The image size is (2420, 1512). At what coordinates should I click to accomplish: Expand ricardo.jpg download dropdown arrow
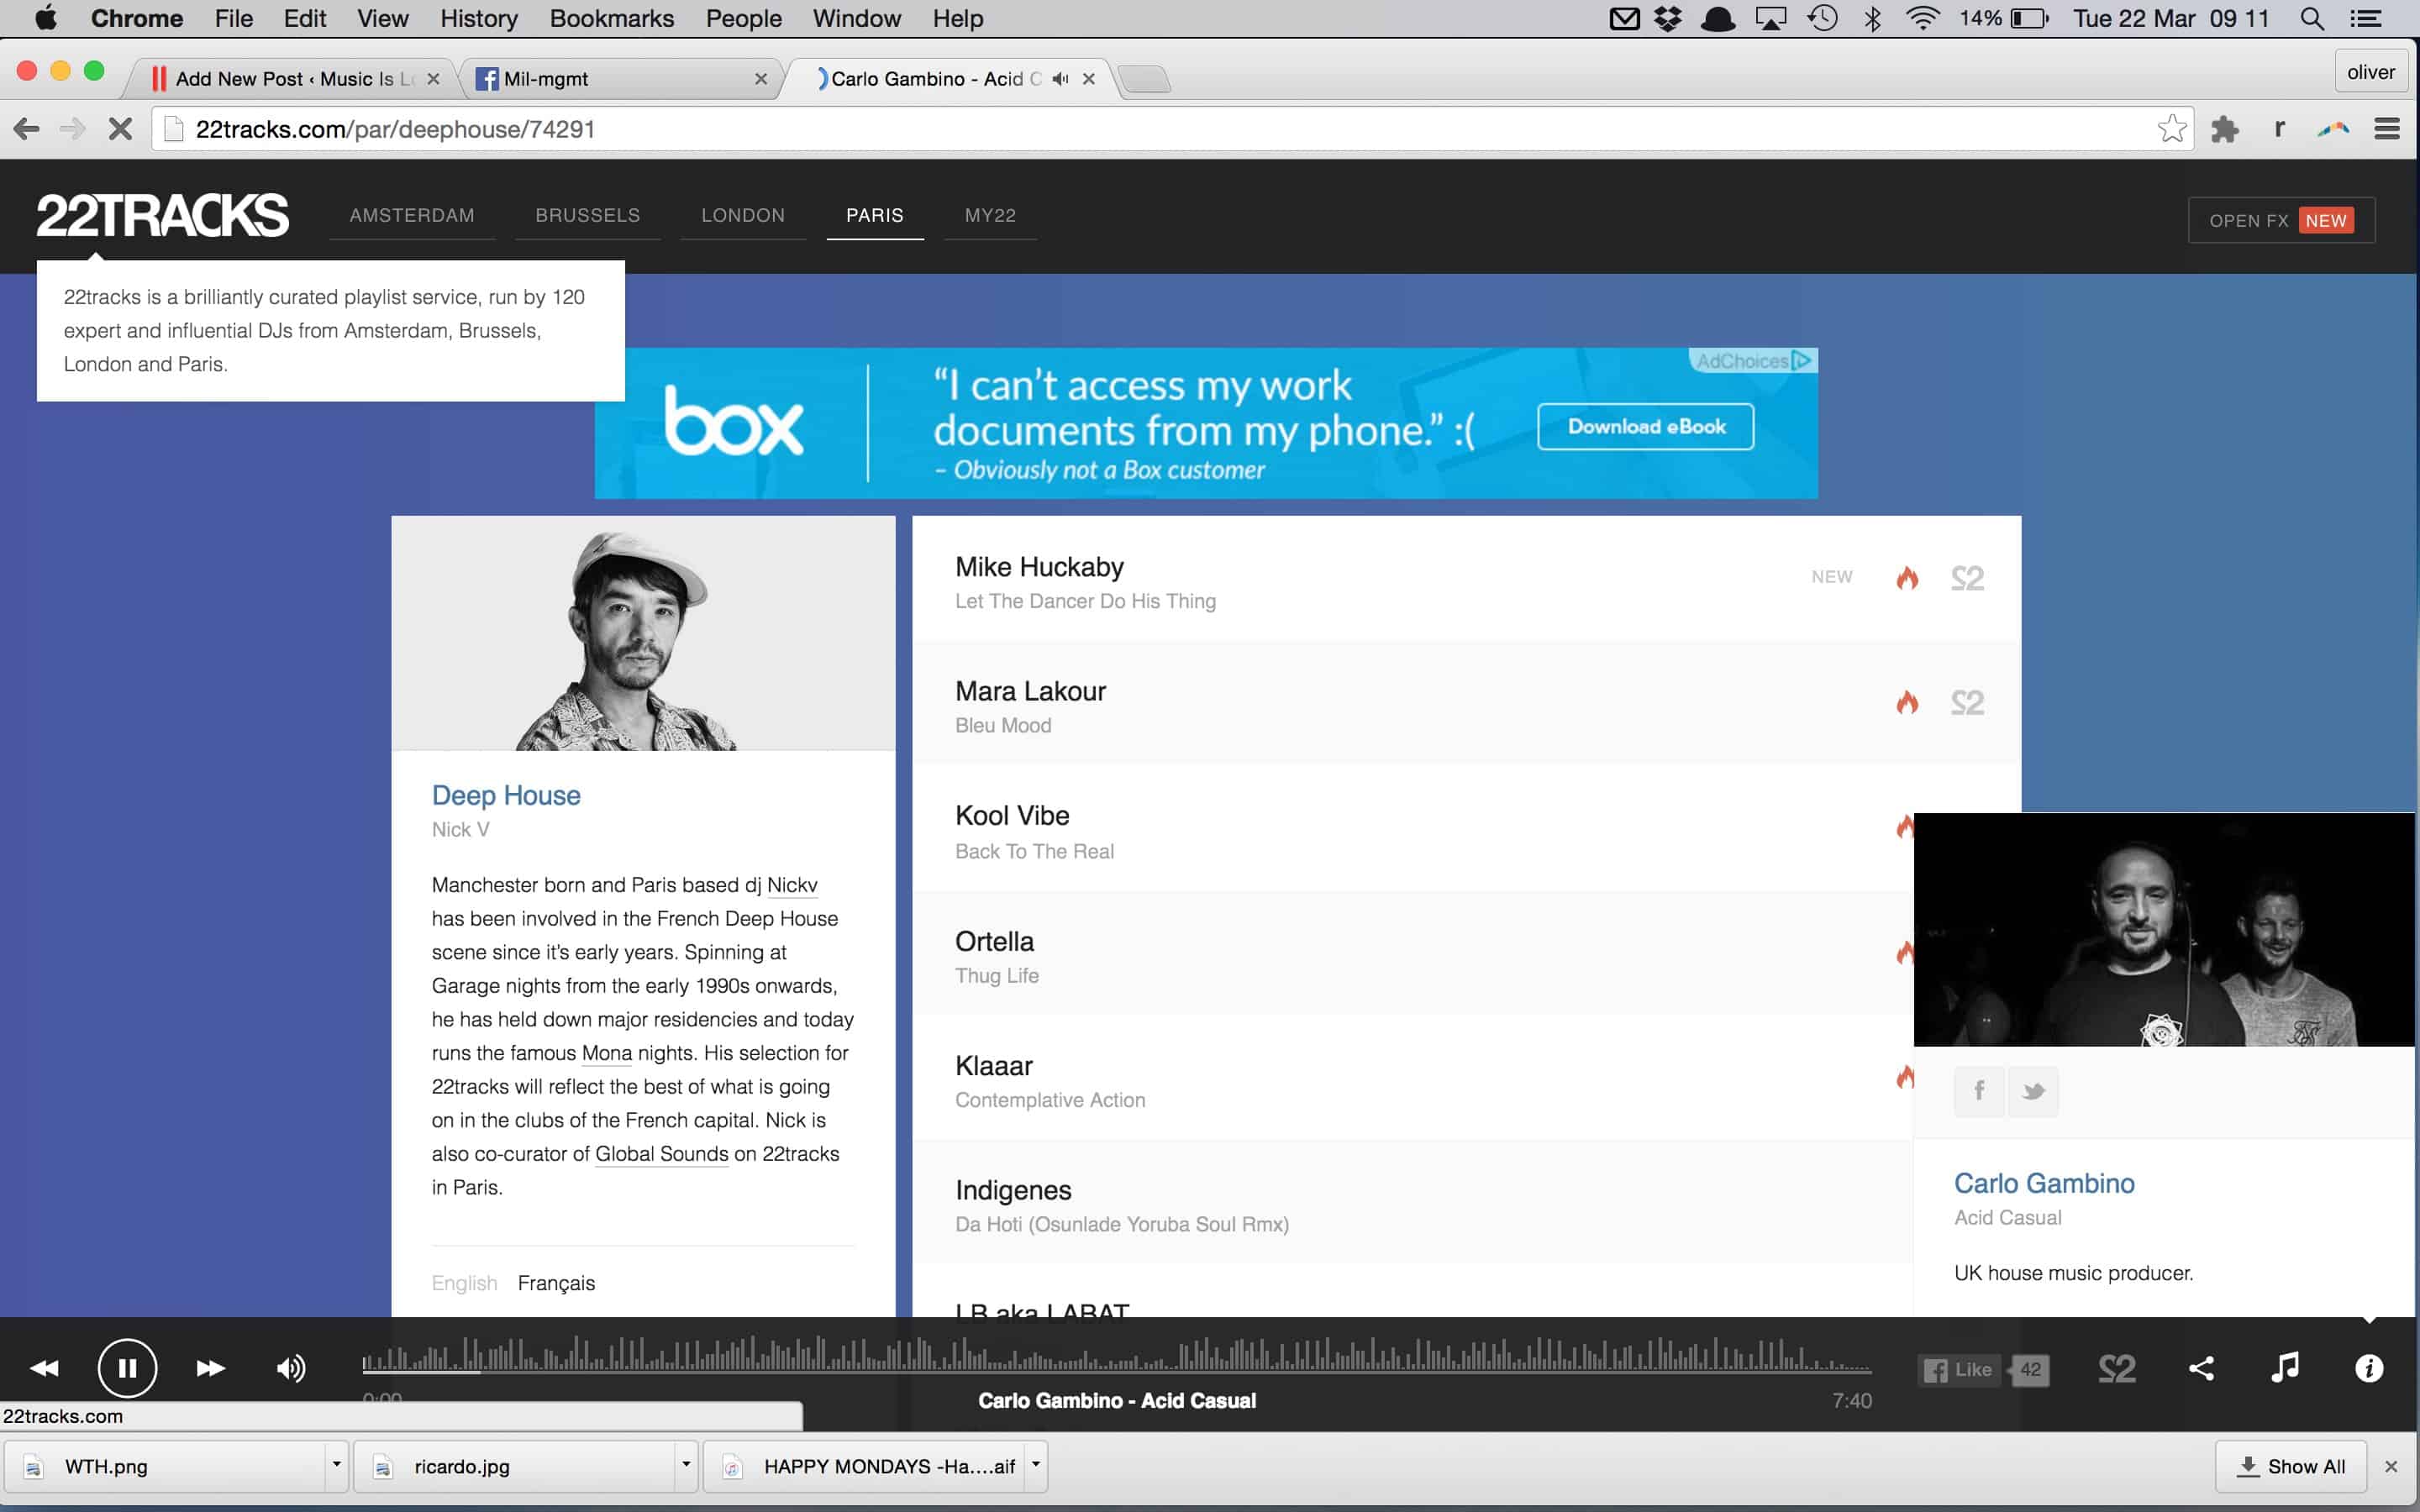[x=685, y=1465]
